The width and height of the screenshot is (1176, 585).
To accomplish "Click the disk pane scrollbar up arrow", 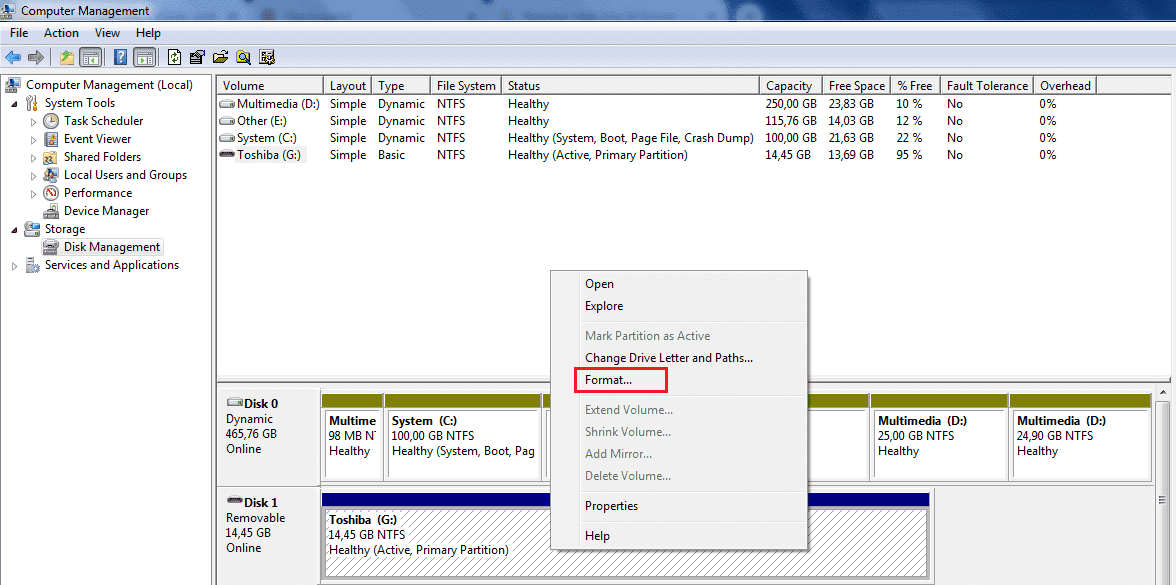I will click(x=1163, y=392).
